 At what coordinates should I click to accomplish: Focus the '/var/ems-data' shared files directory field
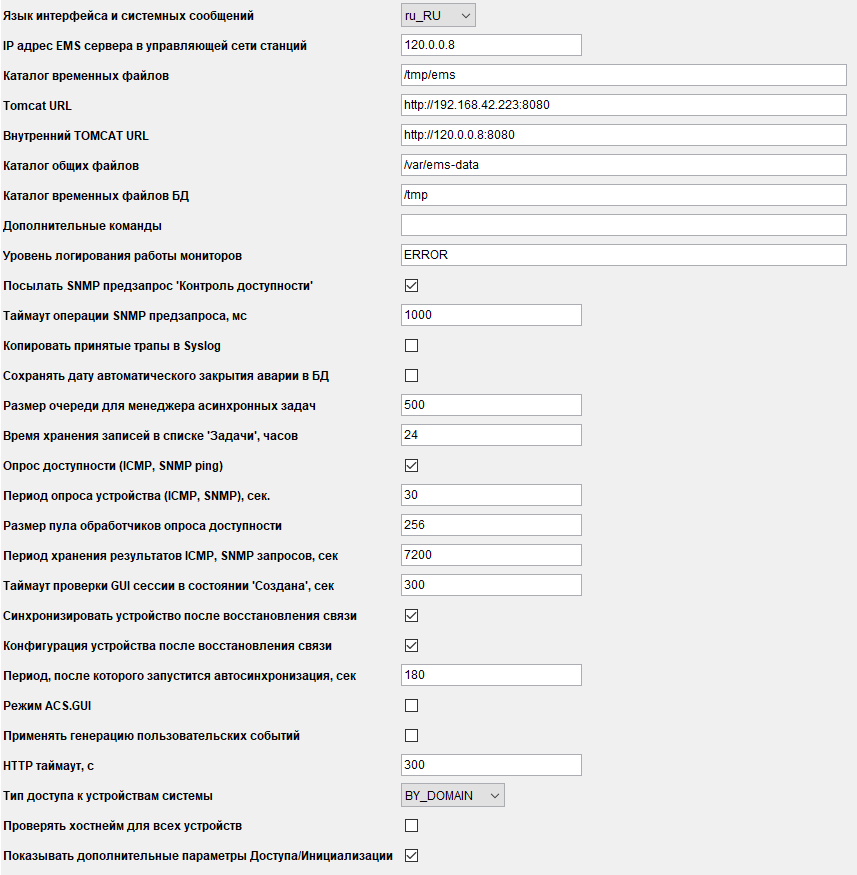pos(623,165)
